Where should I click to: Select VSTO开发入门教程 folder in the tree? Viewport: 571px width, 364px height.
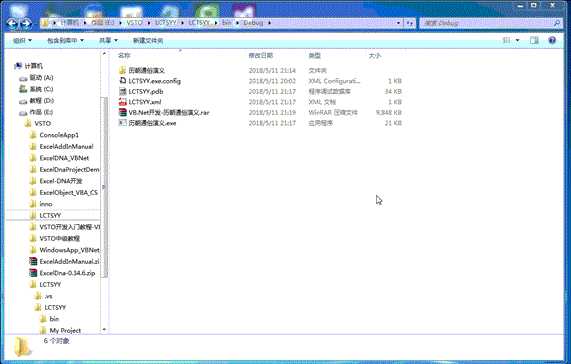(70, 227)
